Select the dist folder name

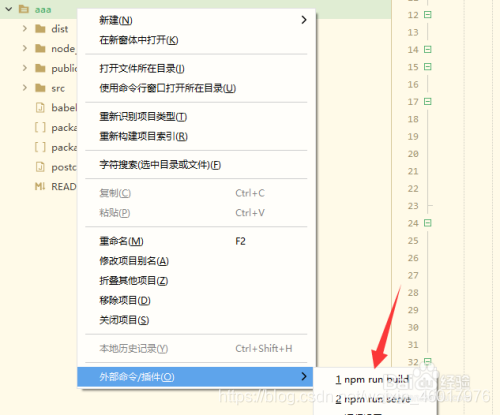[60, 29]
